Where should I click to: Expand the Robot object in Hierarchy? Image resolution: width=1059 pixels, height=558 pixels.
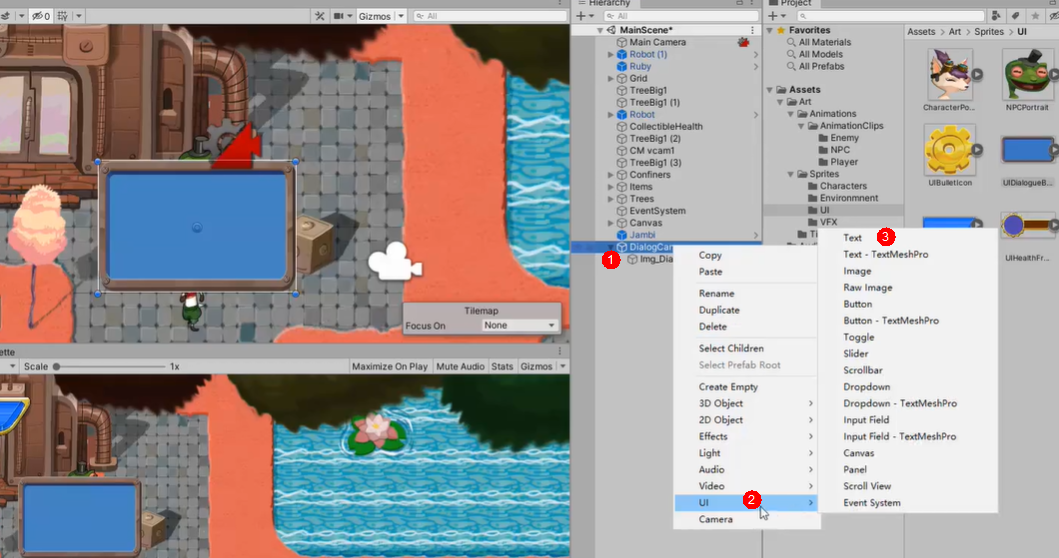pos(611,115)
